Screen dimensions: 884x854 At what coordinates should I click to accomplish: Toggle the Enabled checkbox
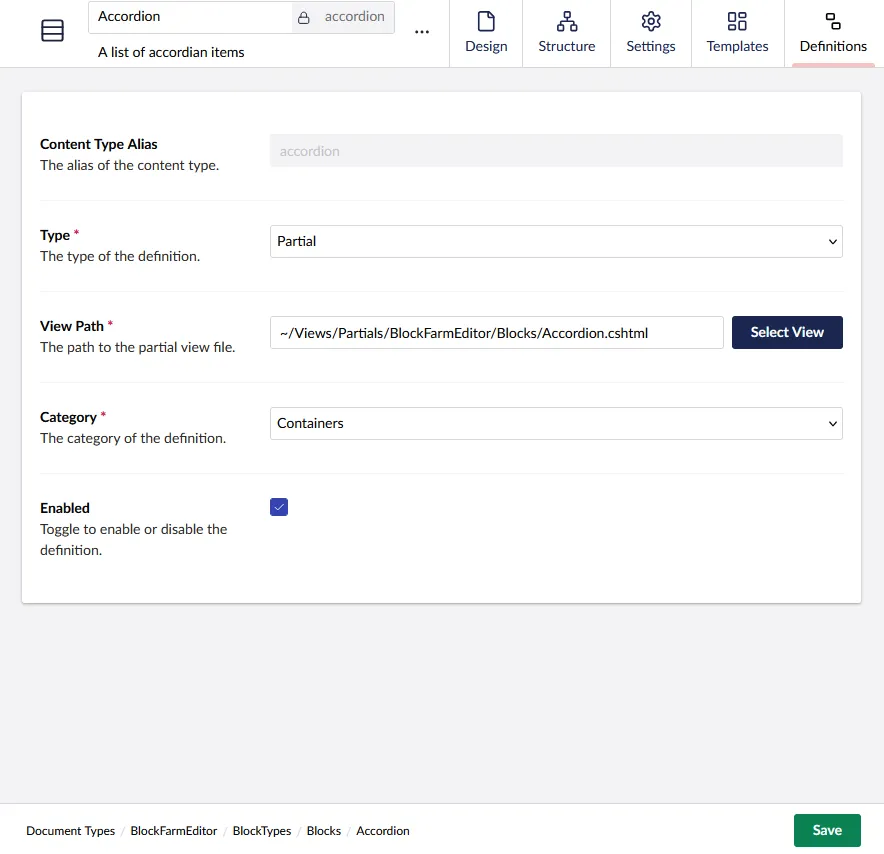tap(279, 507)
